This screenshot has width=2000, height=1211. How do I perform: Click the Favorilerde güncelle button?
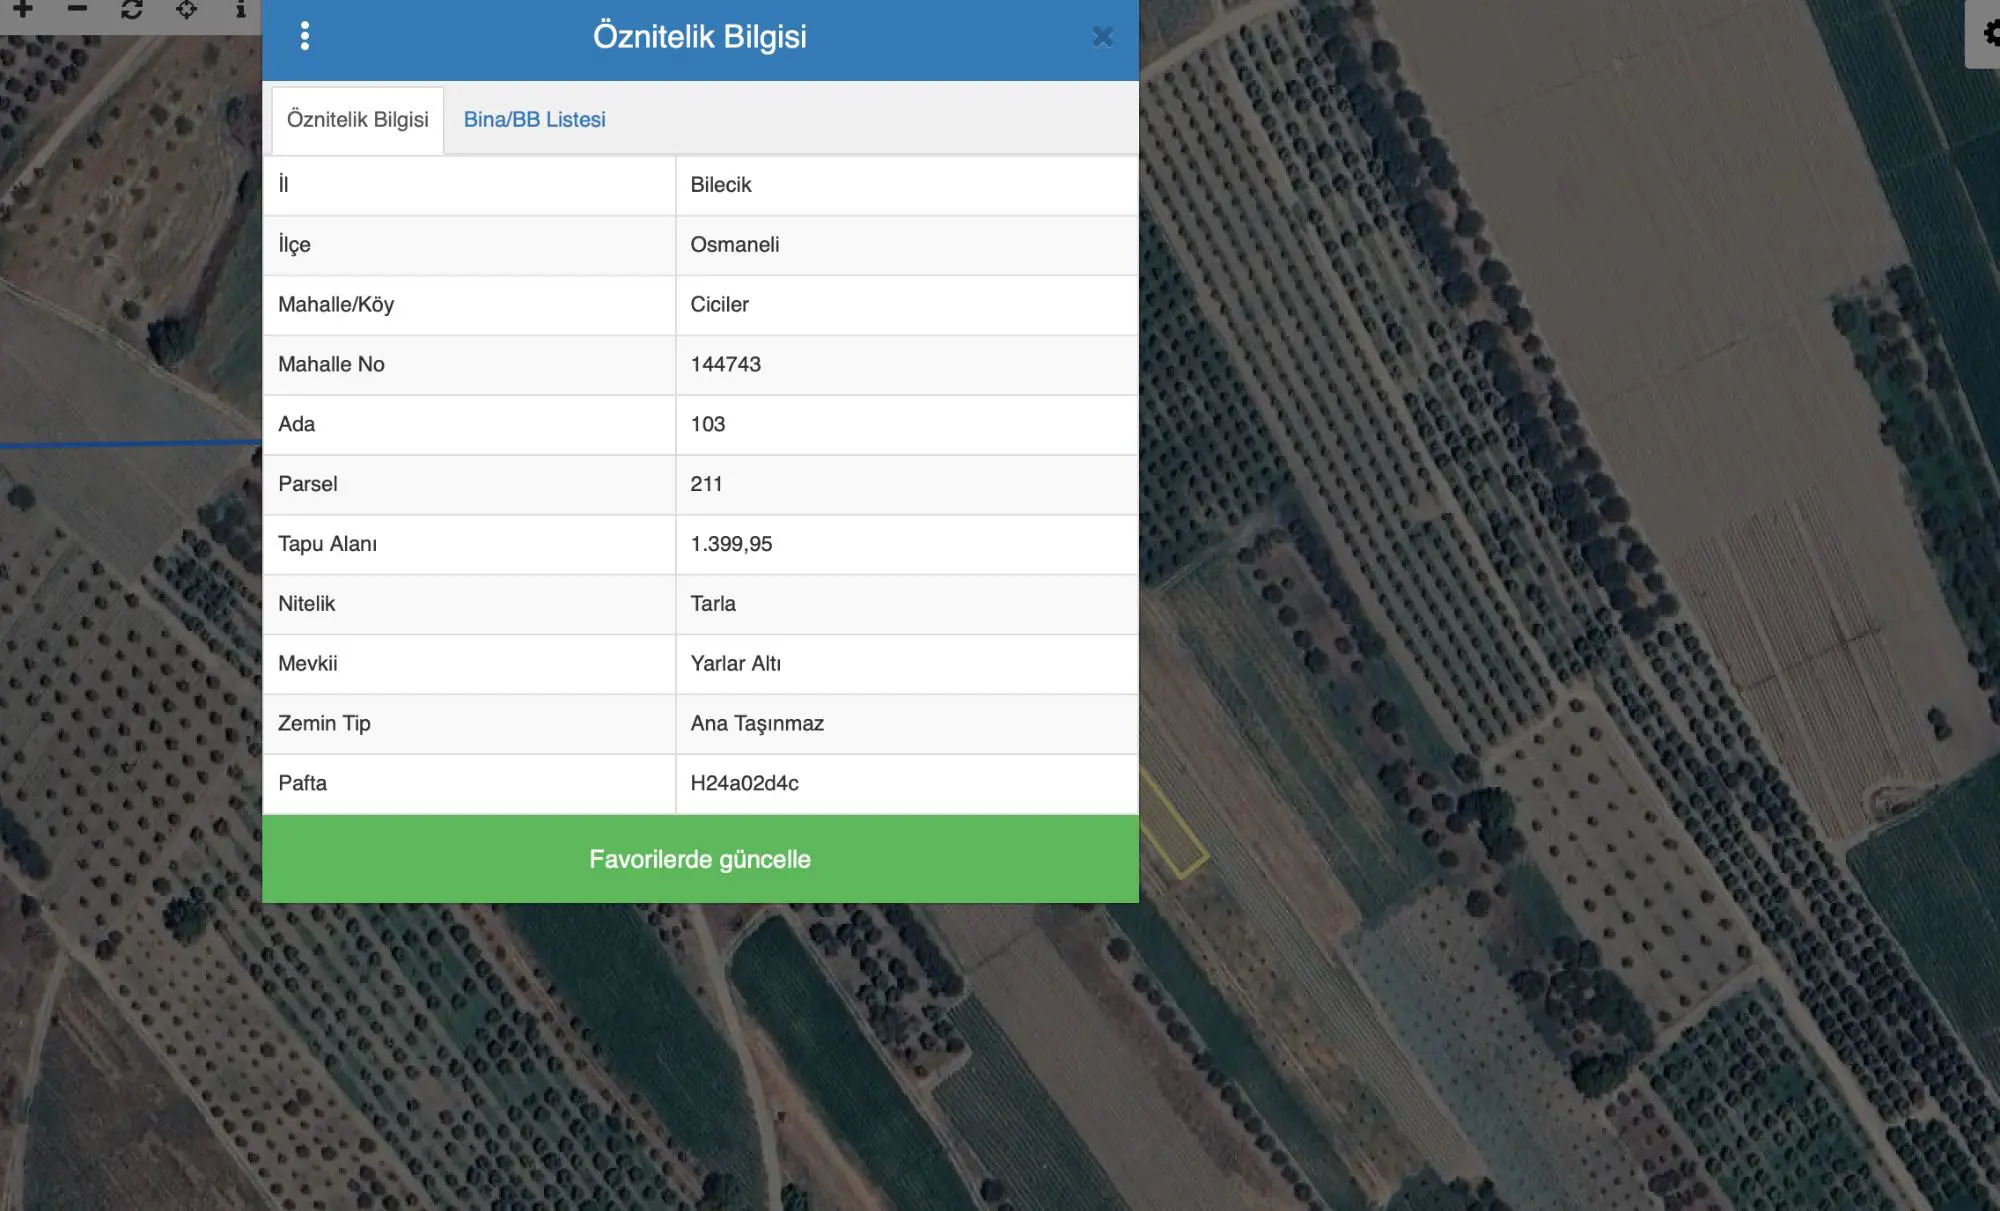pos(700,859)
